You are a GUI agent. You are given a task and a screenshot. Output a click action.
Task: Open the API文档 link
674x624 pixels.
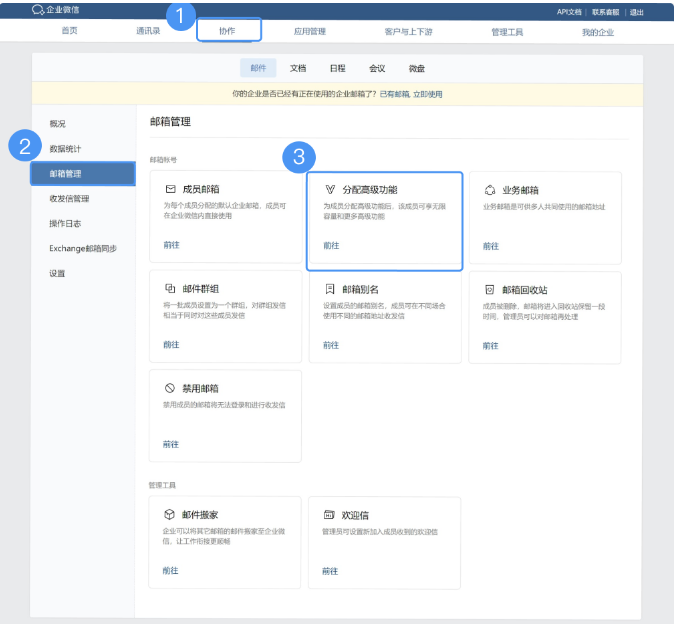coord(569,12)
